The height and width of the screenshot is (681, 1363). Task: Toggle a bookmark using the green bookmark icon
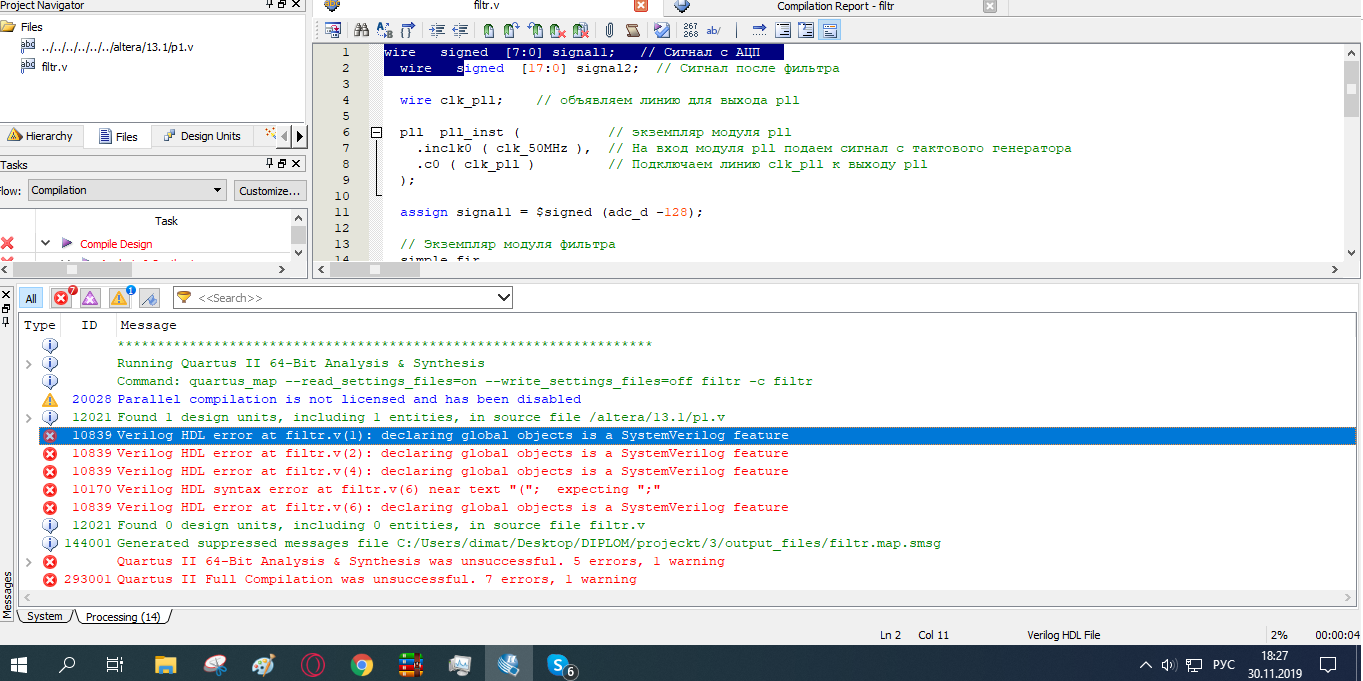click(x=488, y=30)
